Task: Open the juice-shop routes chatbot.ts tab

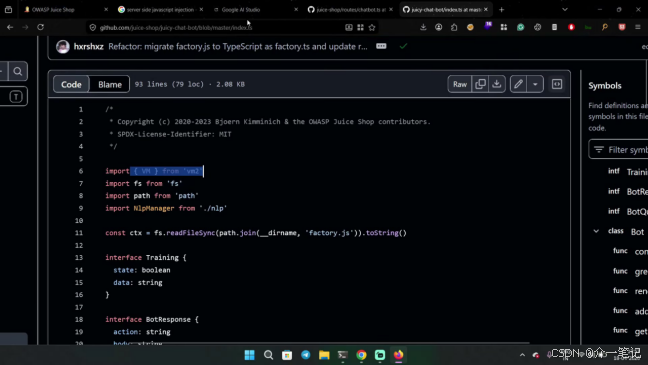Action: [x=351, y=10]
